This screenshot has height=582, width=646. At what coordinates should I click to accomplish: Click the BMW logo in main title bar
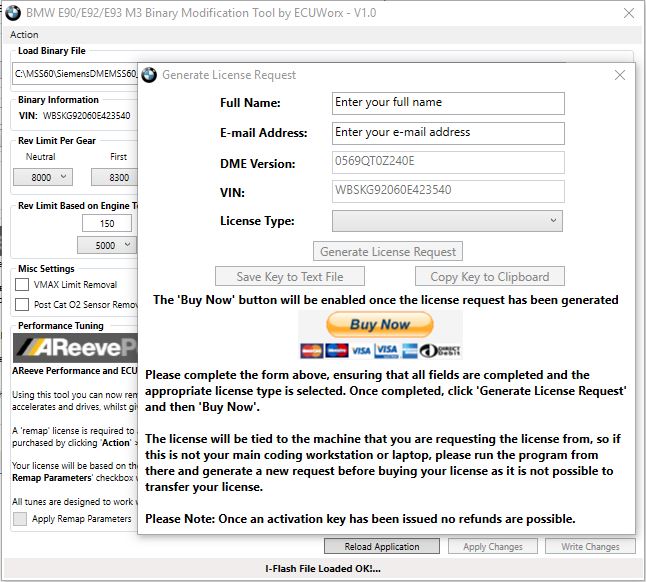(13, 13)
